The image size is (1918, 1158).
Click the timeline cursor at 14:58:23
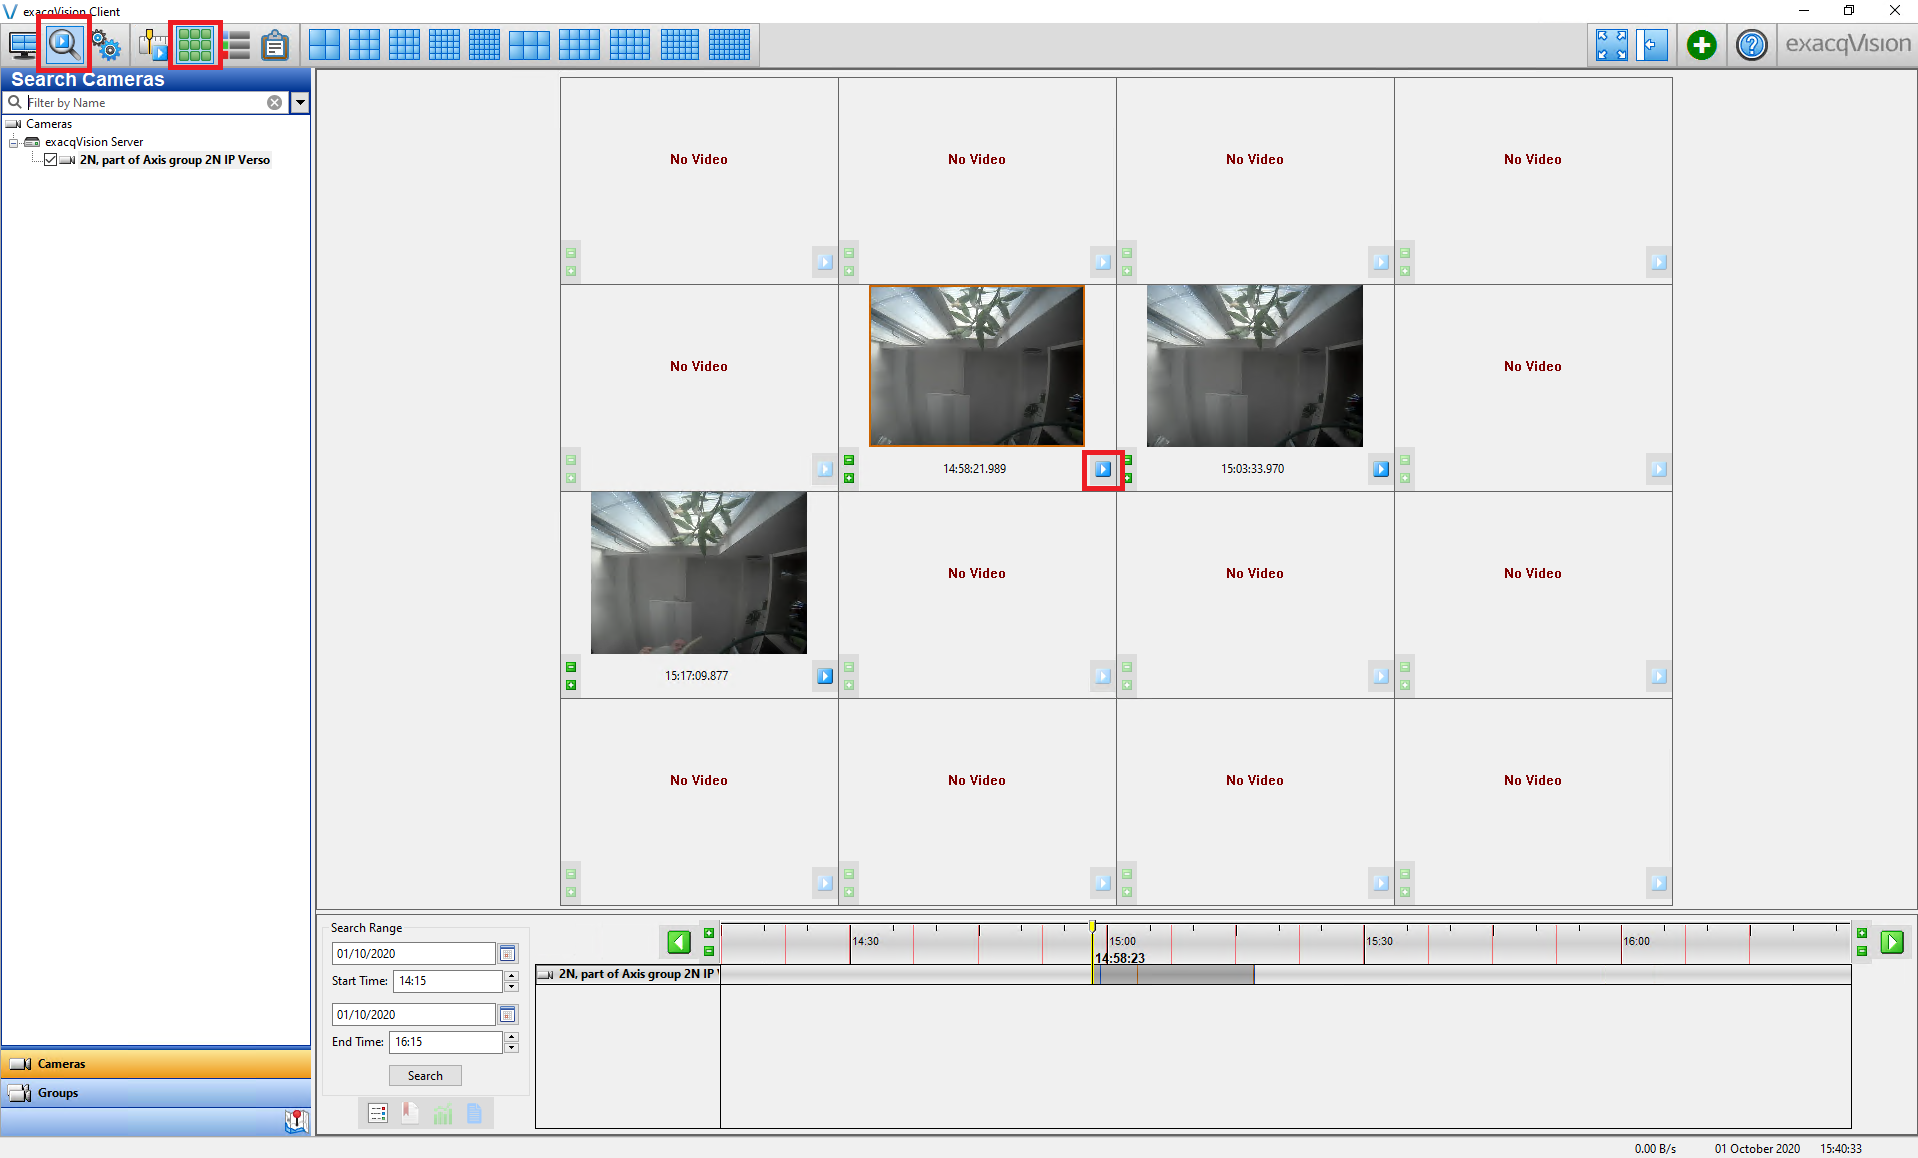(x=1093, y=927)
